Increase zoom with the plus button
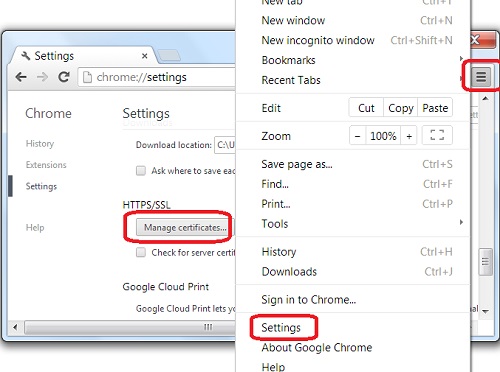This screenshot has width=500, height=372. pos(409,136)
